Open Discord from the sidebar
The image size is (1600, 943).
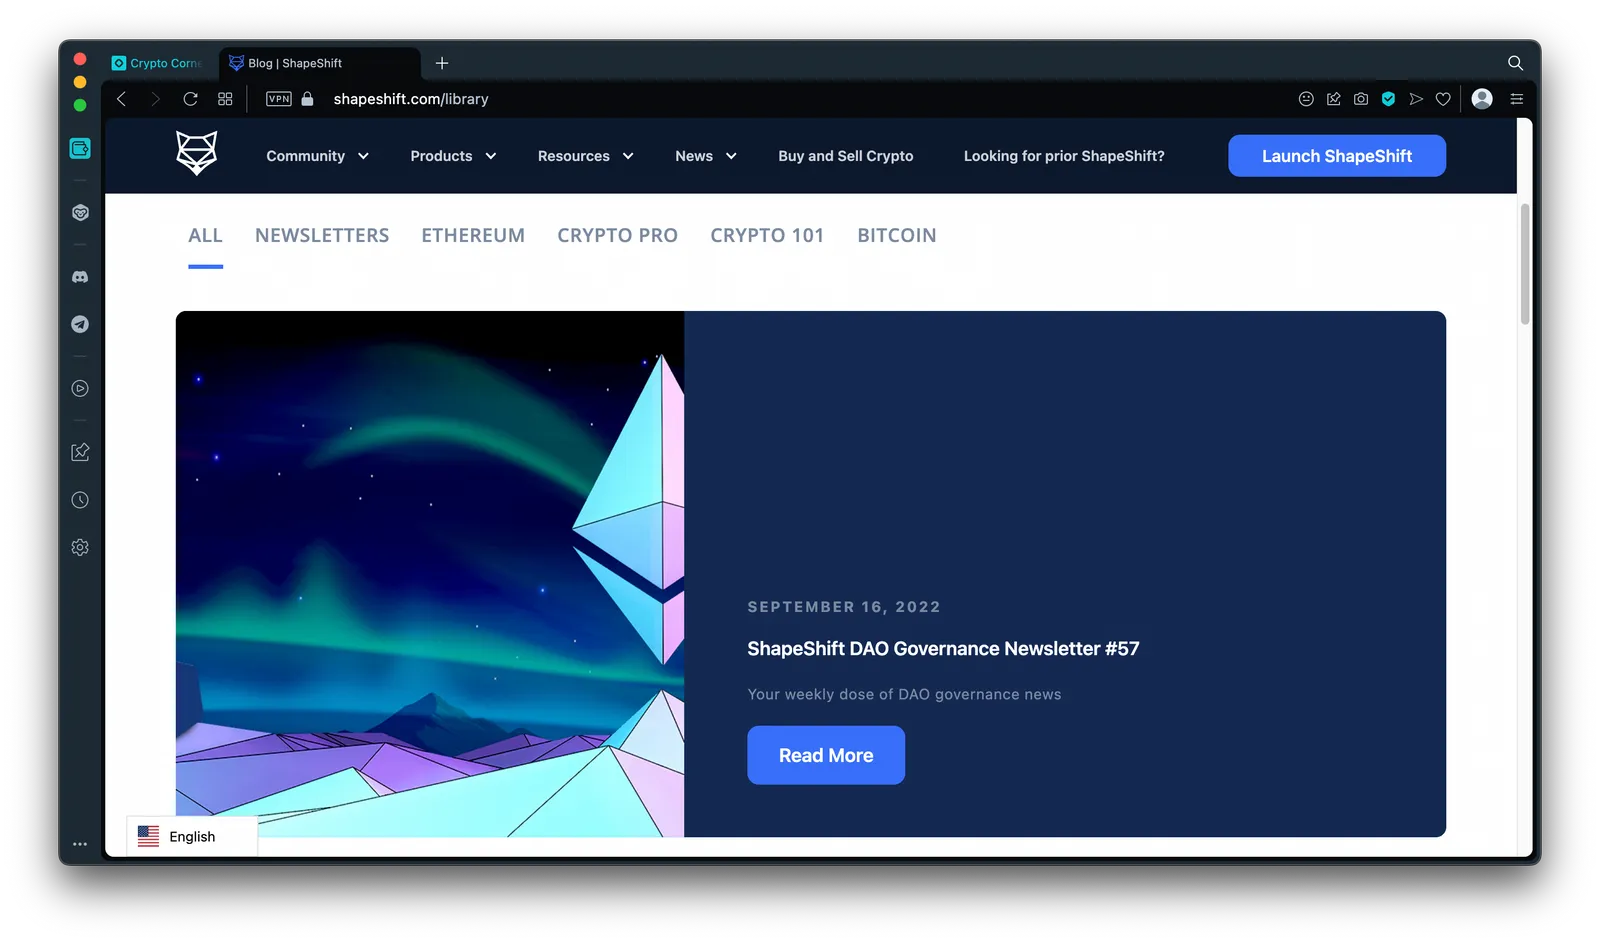(x=80, y=277)
